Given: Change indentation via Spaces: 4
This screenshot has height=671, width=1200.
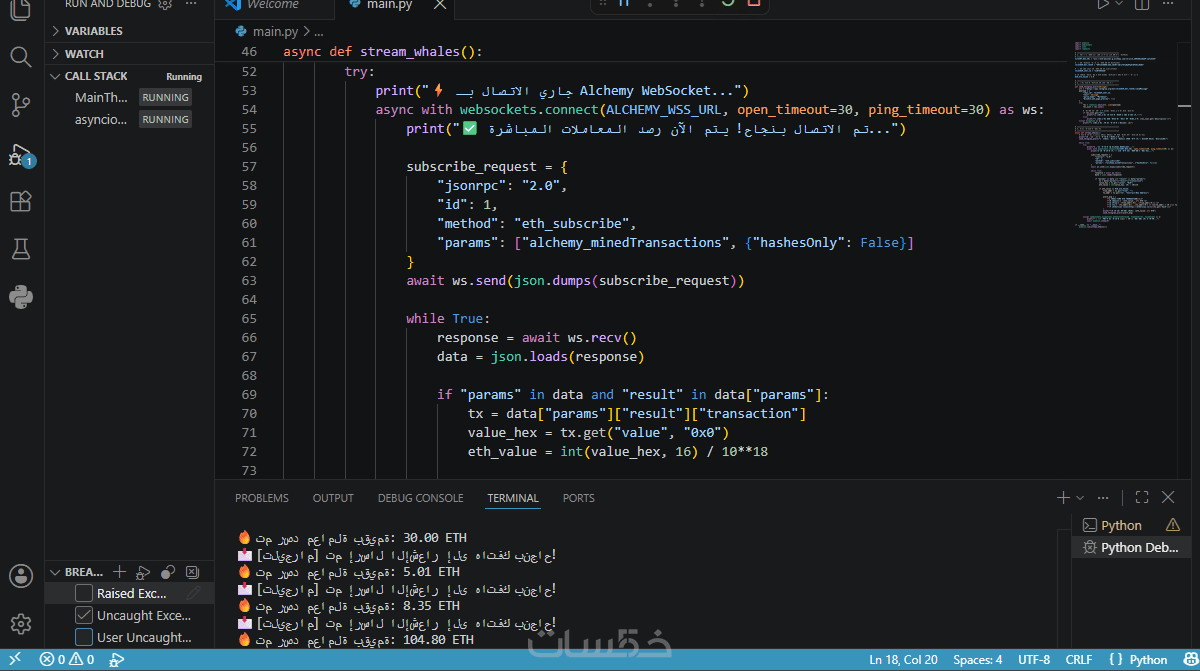Looking at the screenshot, I should 978,660.
